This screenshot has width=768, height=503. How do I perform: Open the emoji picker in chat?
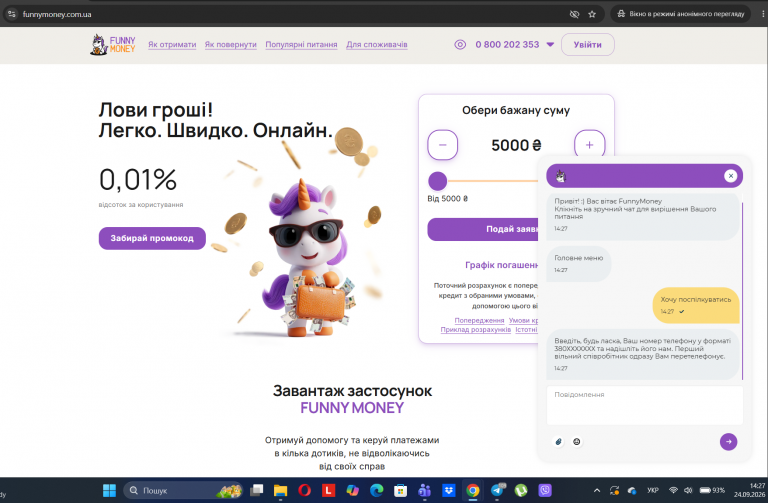tap(577, 442)
